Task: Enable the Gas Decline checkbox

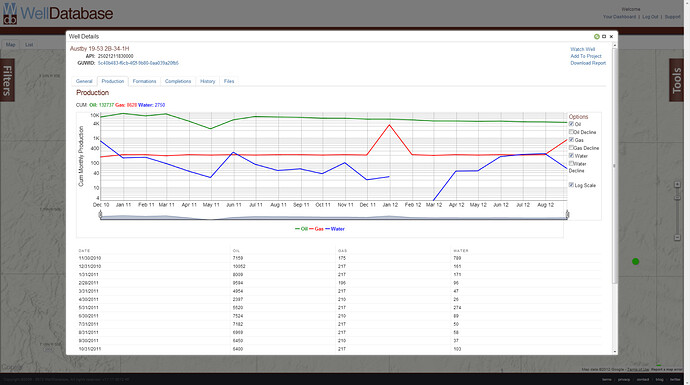Action: (x=571, y=148)
